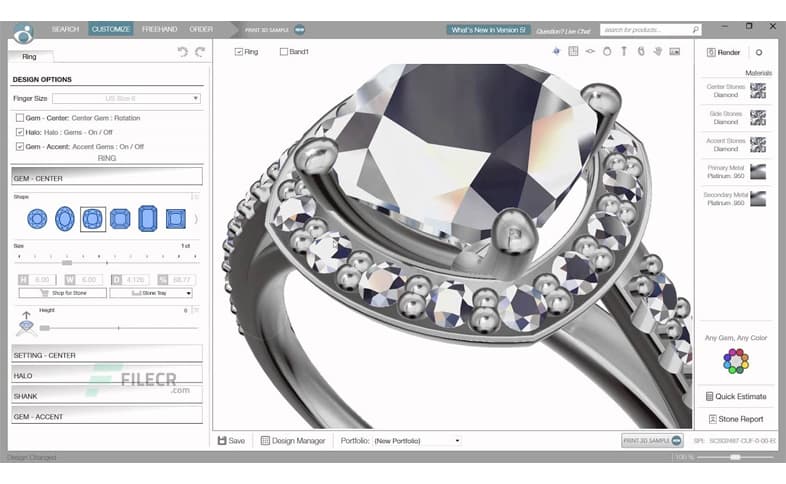The width and height of the screenshot is (786, 484).
Task: Choose Center Stones diamond material swatch
Action: click(758, 91)
